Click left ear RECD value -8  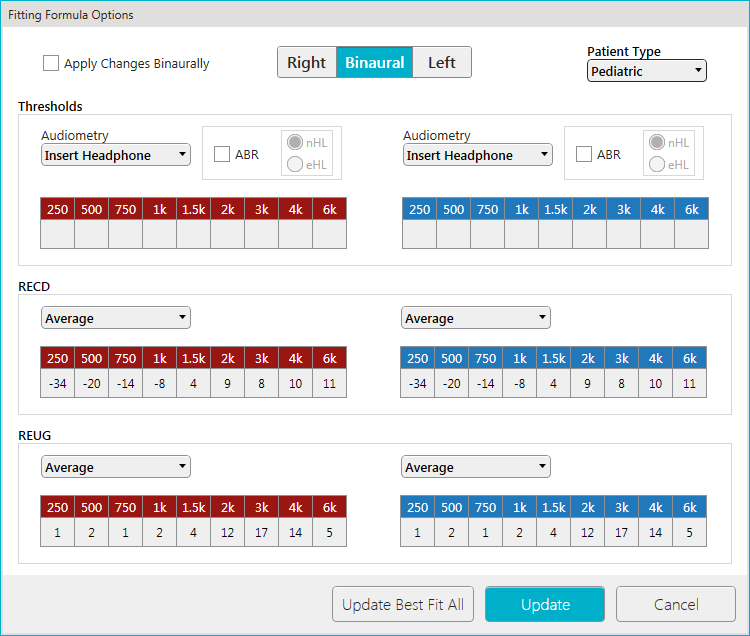(x=519, y=383)
